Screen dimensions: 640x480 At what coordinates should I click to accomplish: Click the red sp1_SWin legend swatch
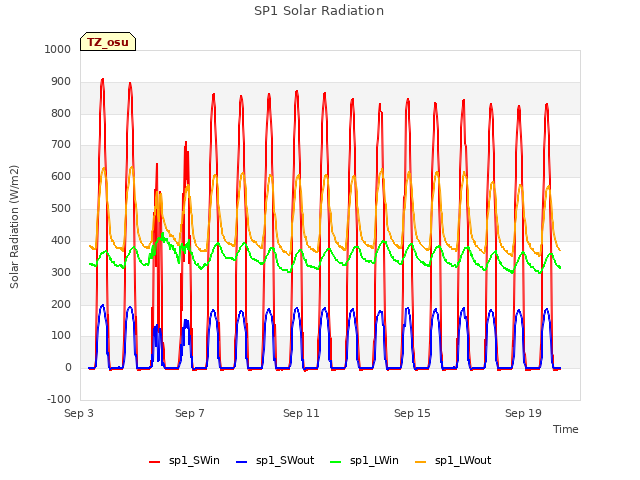click(x=155, y=462)
